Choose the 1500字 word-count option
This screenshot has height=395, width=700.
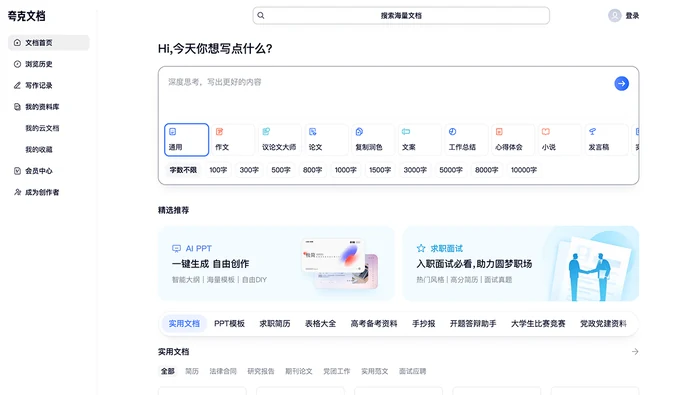[380, 170]
